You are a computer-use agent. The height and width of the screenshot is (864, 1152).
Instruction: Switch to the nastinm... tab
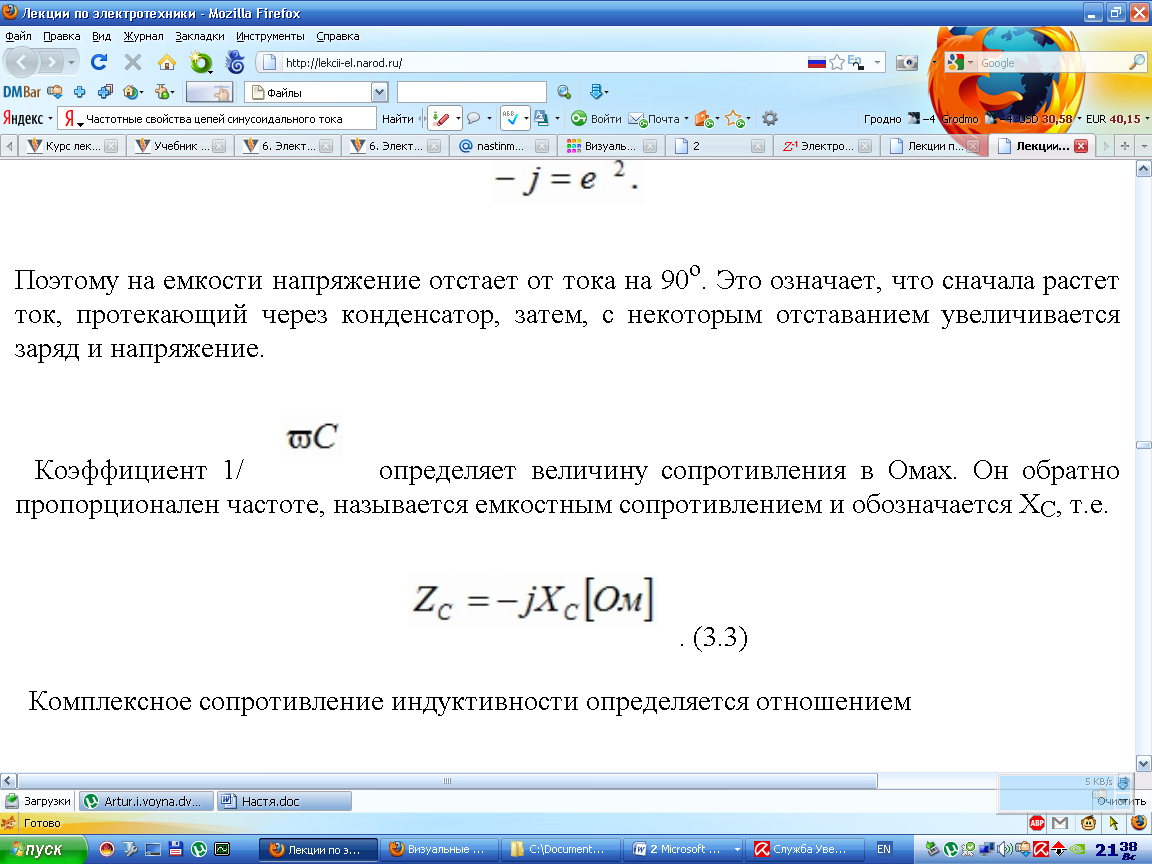(503, 145)
